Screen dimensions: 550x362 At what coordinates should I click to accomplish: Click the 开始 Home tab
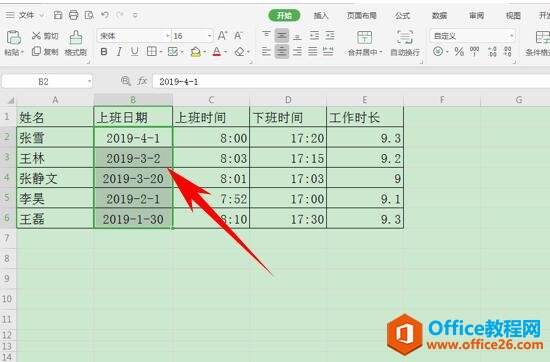click(284, 15)
